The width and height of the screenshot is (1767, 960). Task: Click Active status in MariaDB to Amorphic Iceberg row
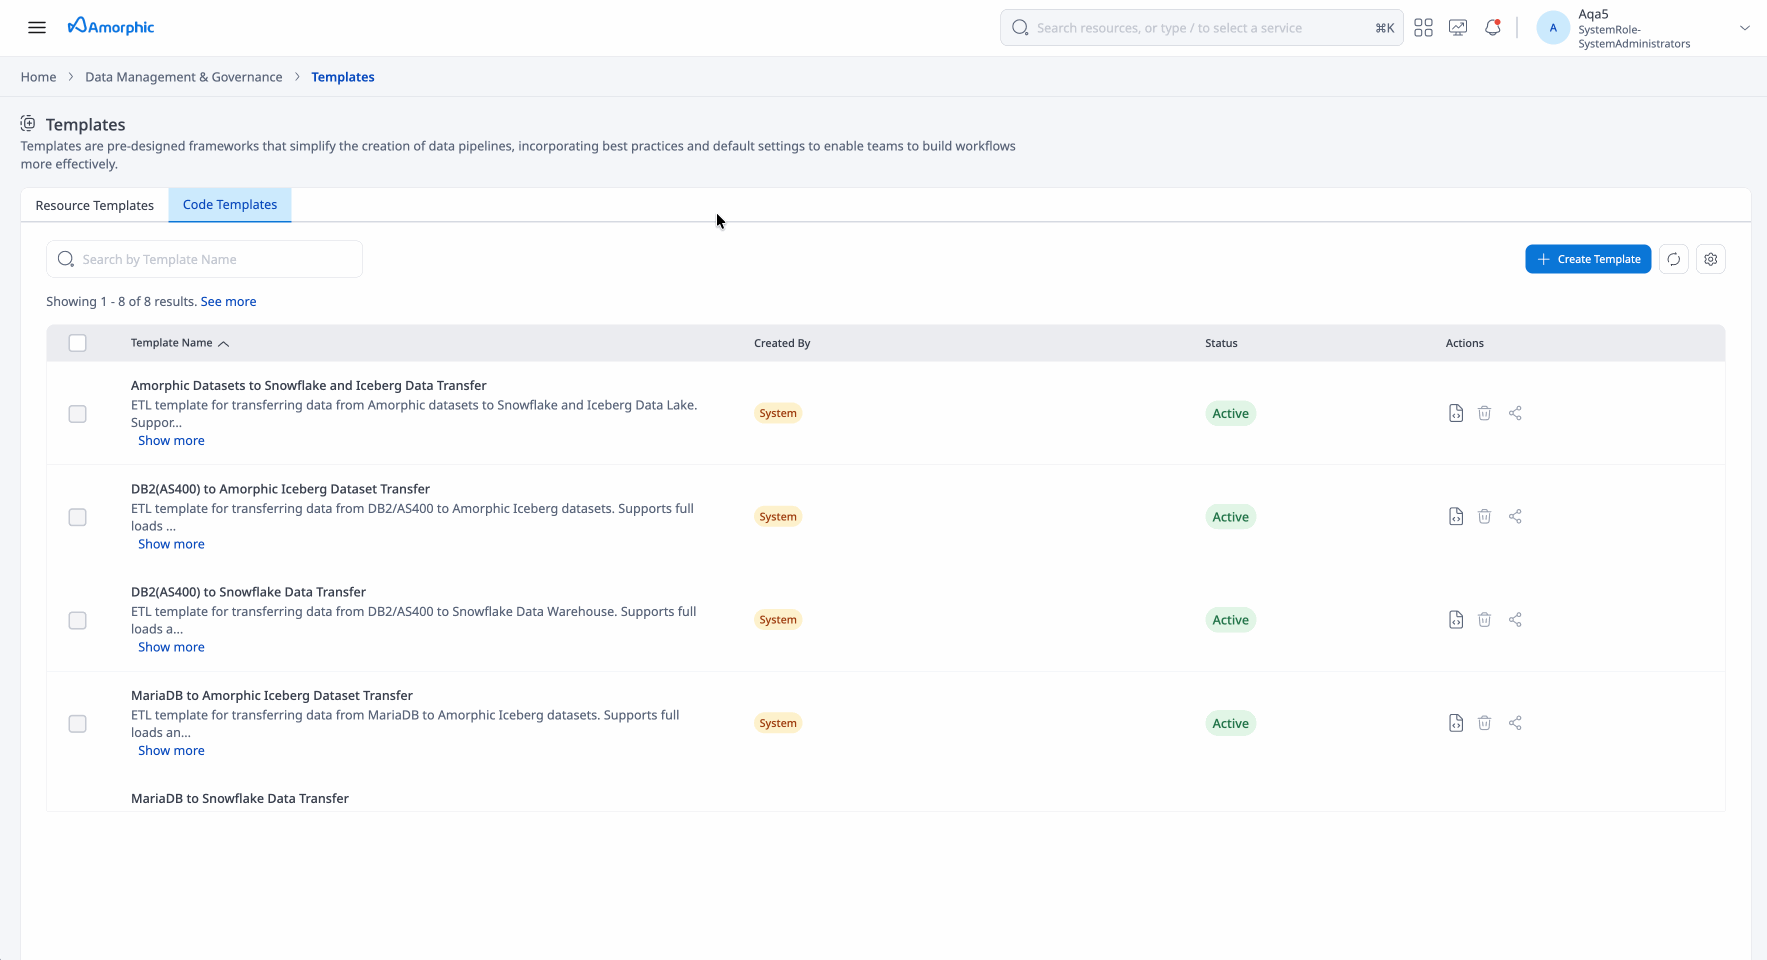(x=1230, y=723)
